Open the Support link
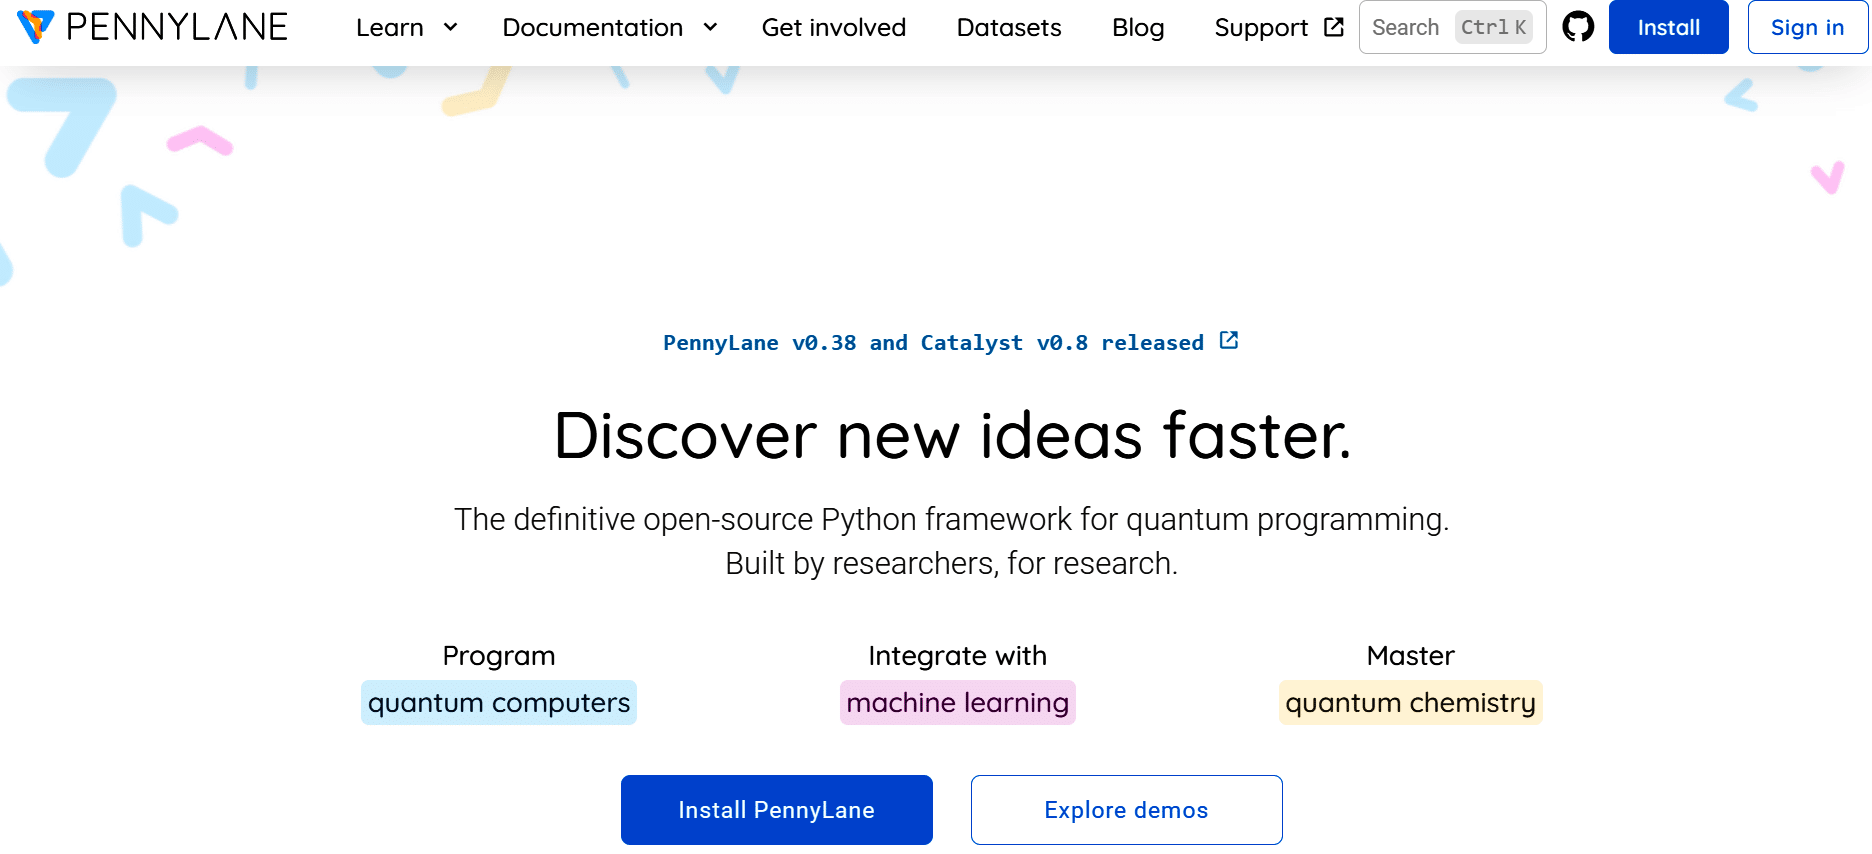This screenshot has height=854, width=1872. click(x=1261, y=27)
